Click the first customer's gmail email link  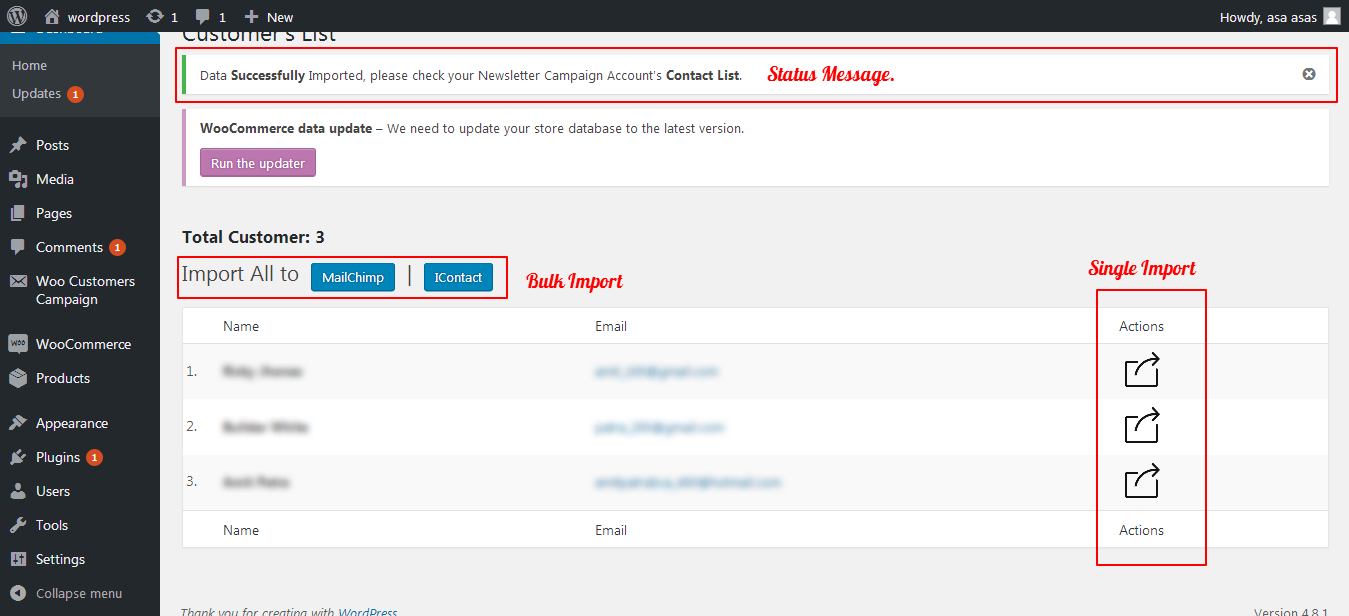point(657,371)
